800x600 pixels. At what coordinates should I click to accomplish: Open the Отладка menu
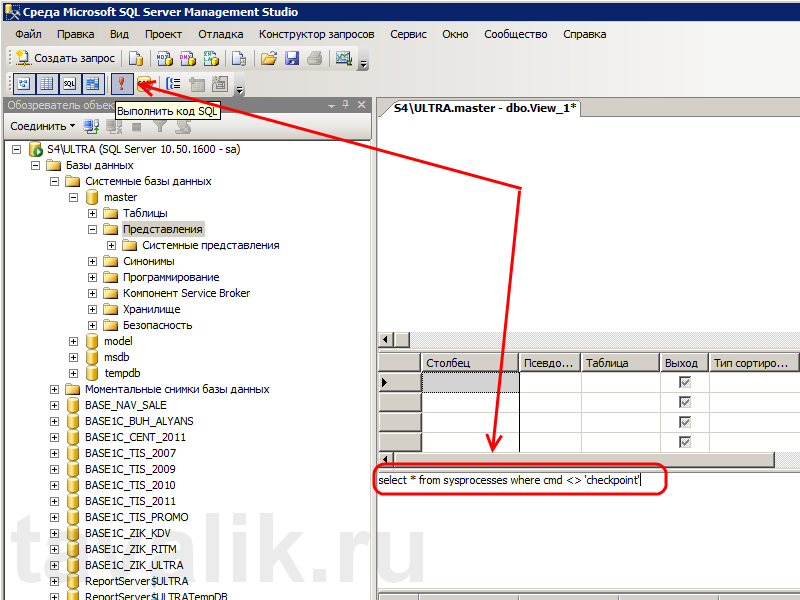220,34
